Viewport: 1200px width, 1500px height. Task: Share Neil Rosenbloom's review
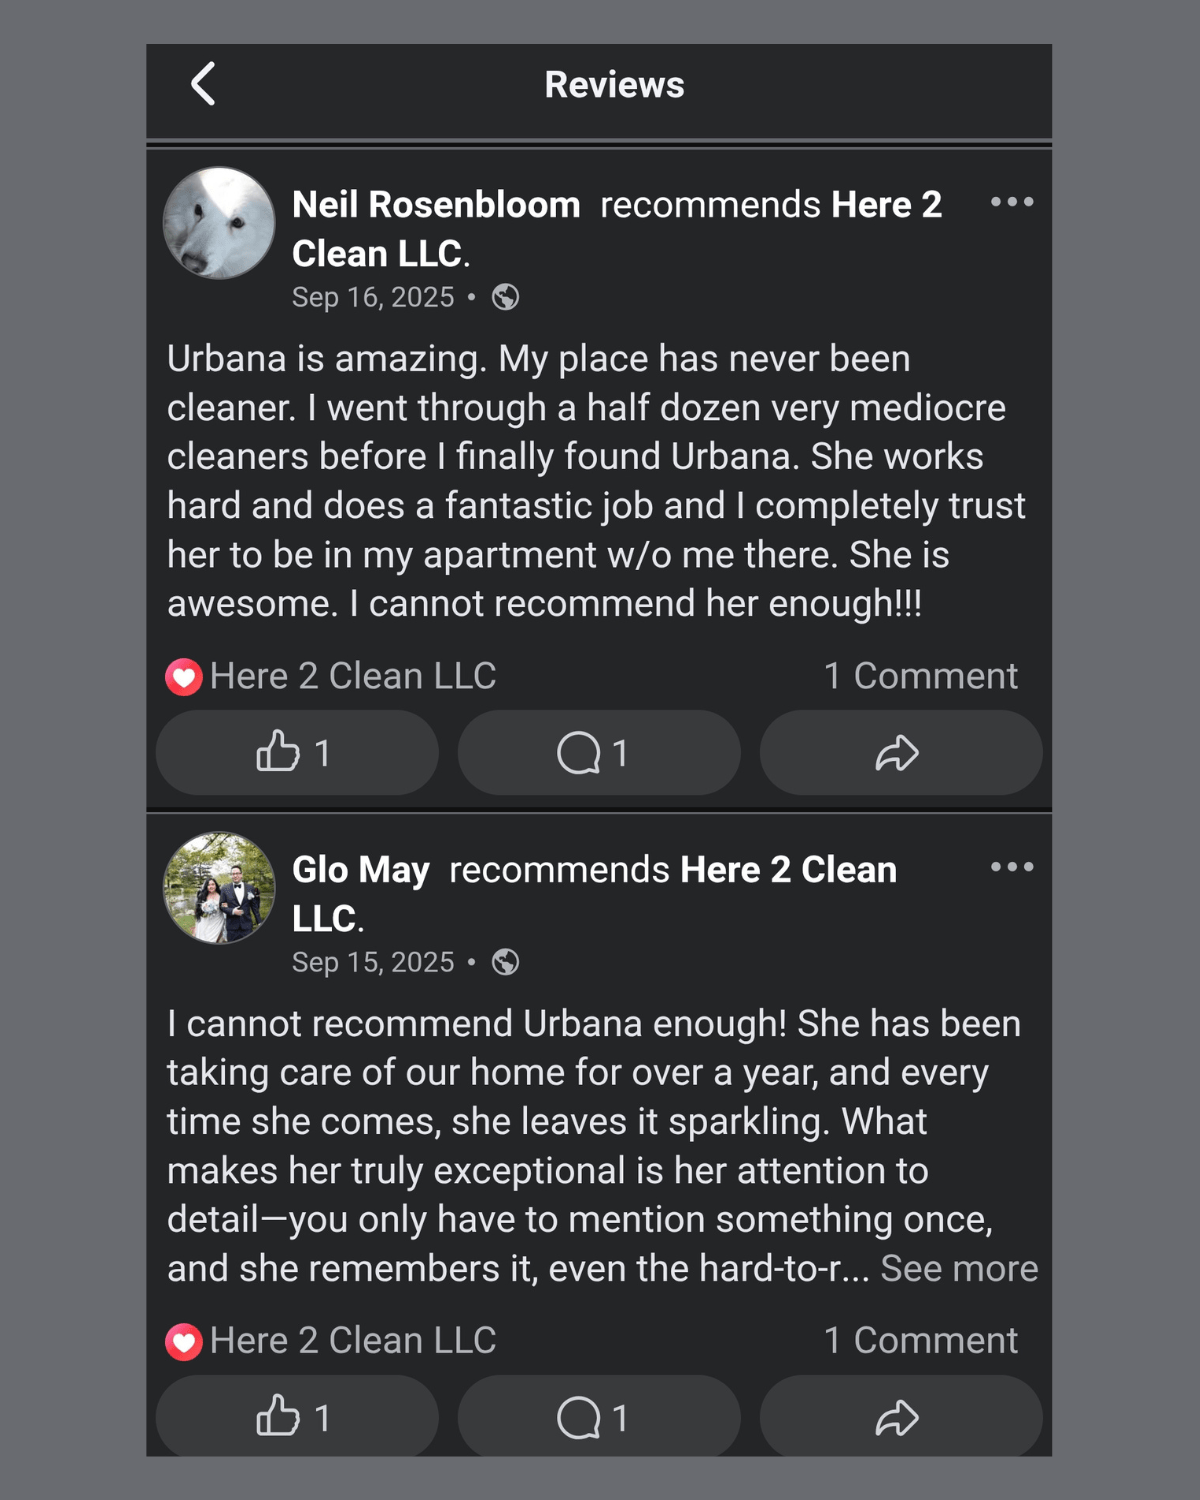(901, 753)
